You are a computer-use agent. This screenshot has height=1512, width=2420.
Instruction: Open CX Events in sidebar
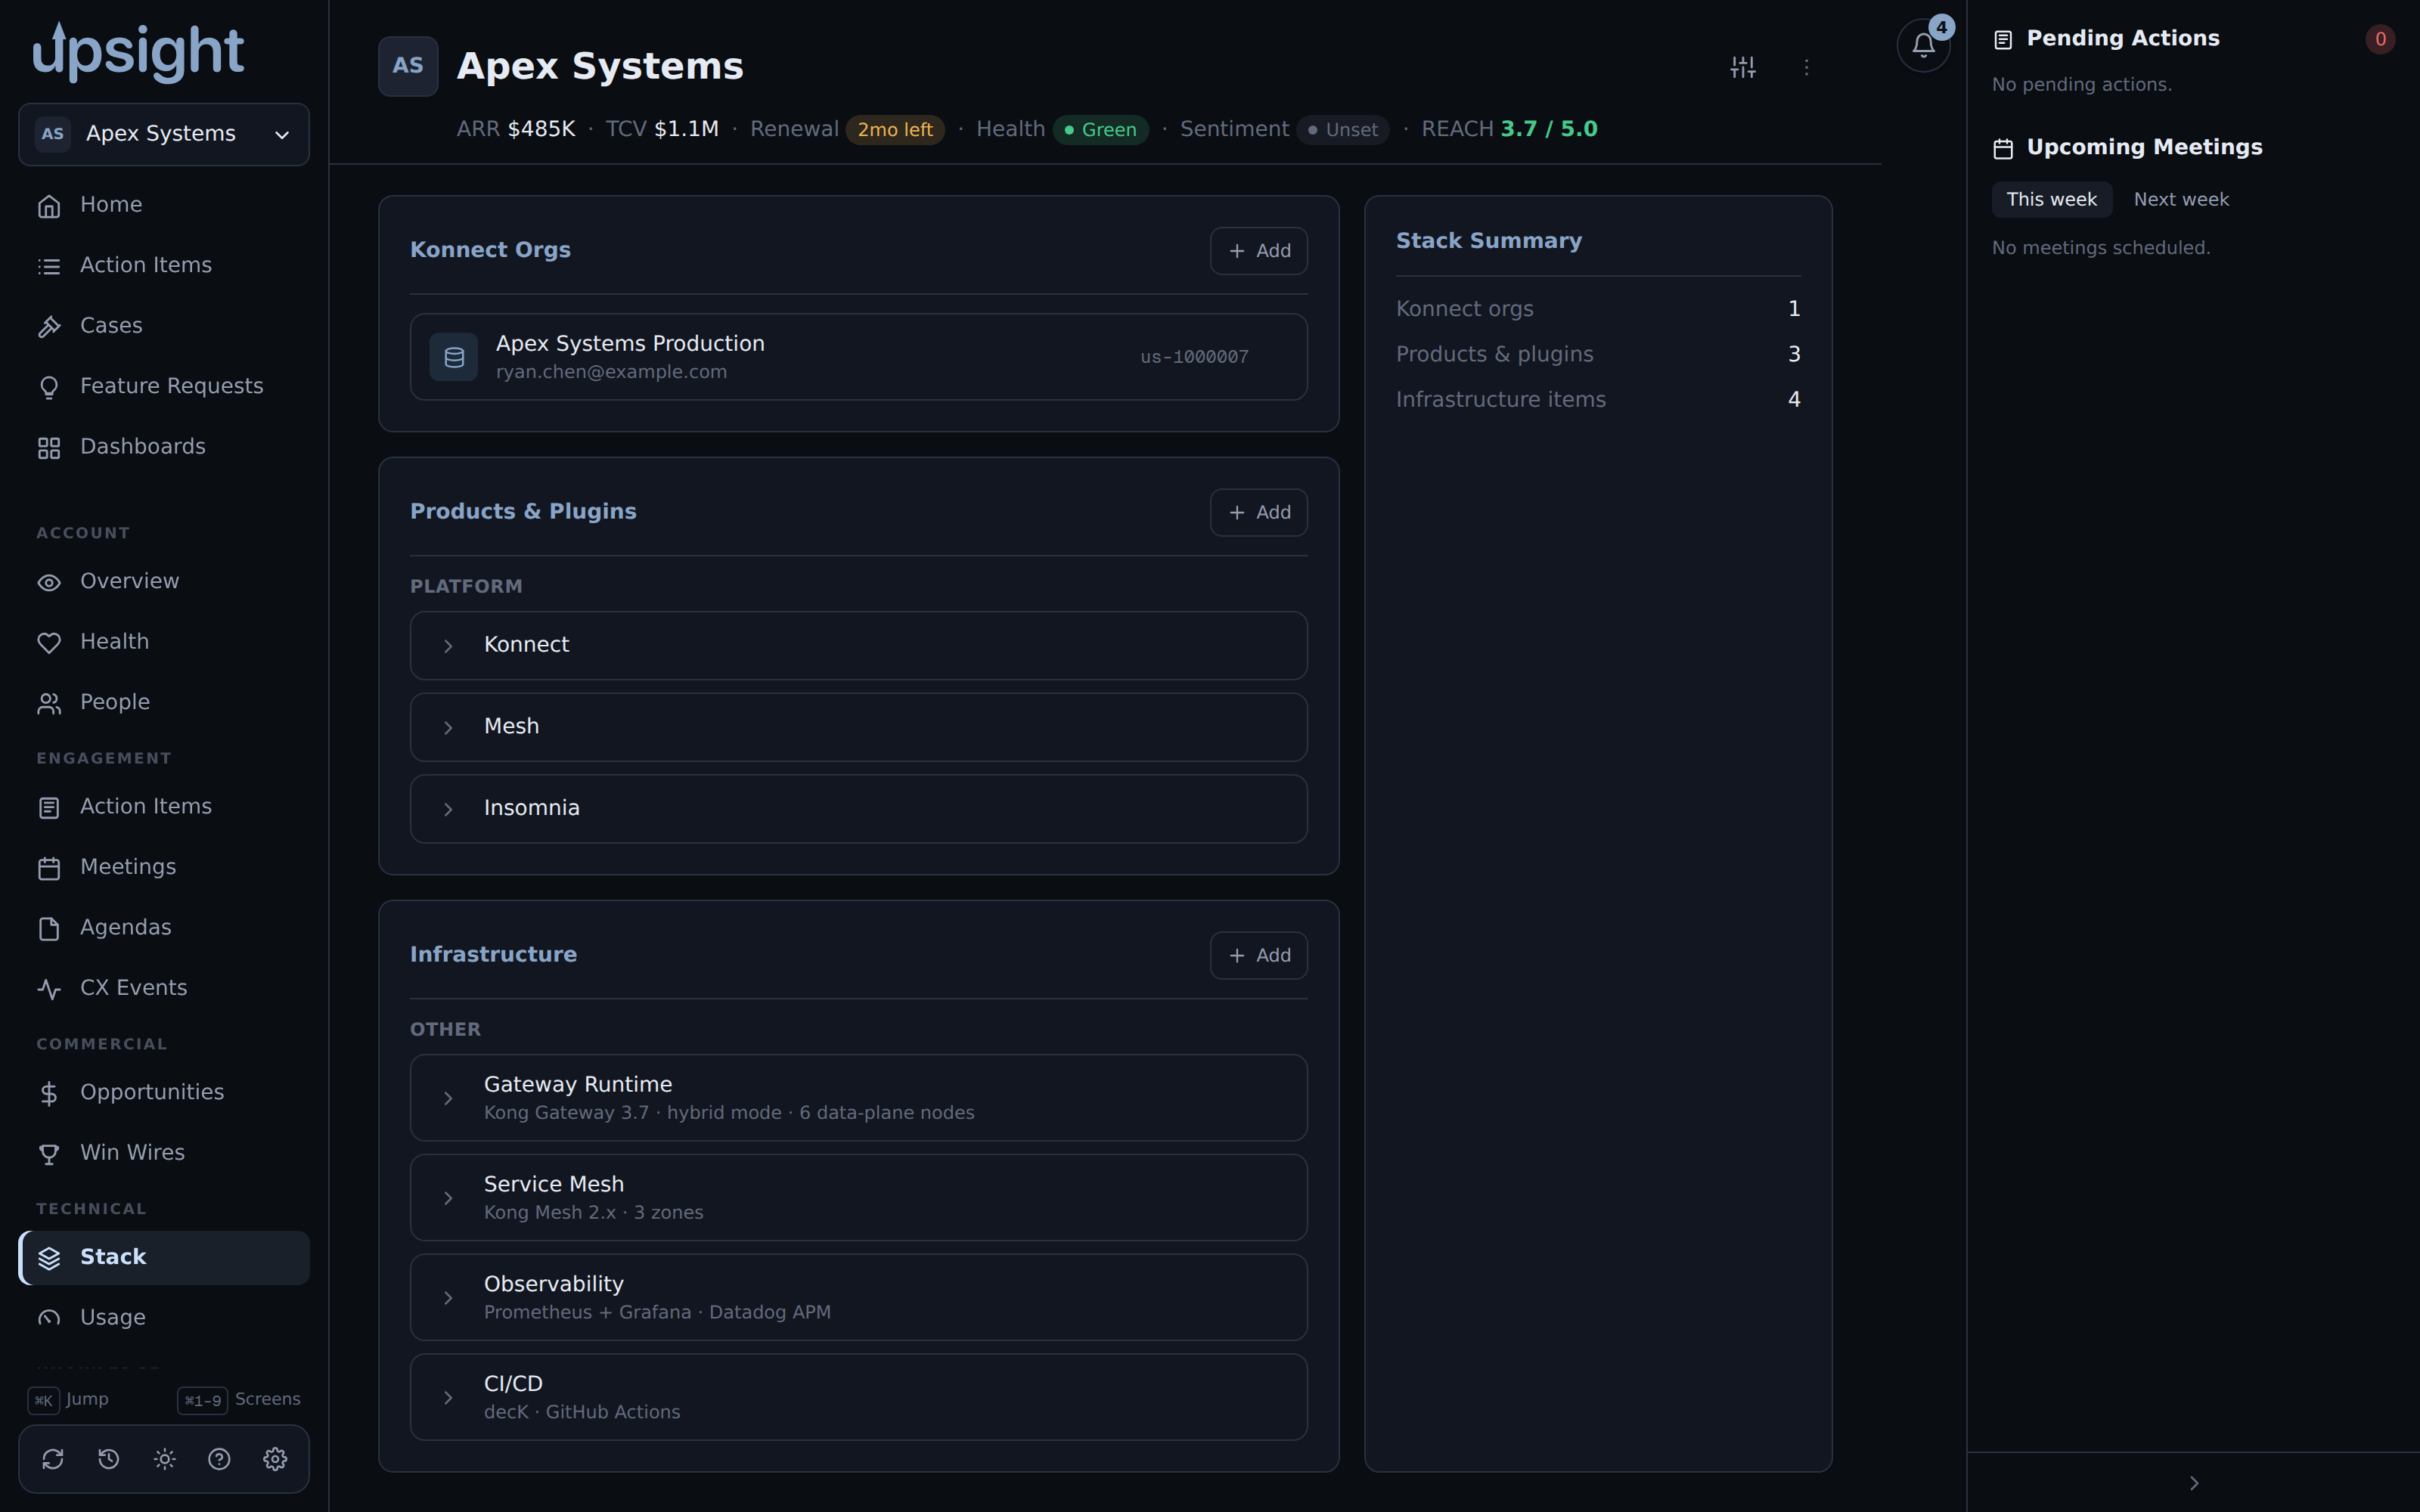[164, 988]
